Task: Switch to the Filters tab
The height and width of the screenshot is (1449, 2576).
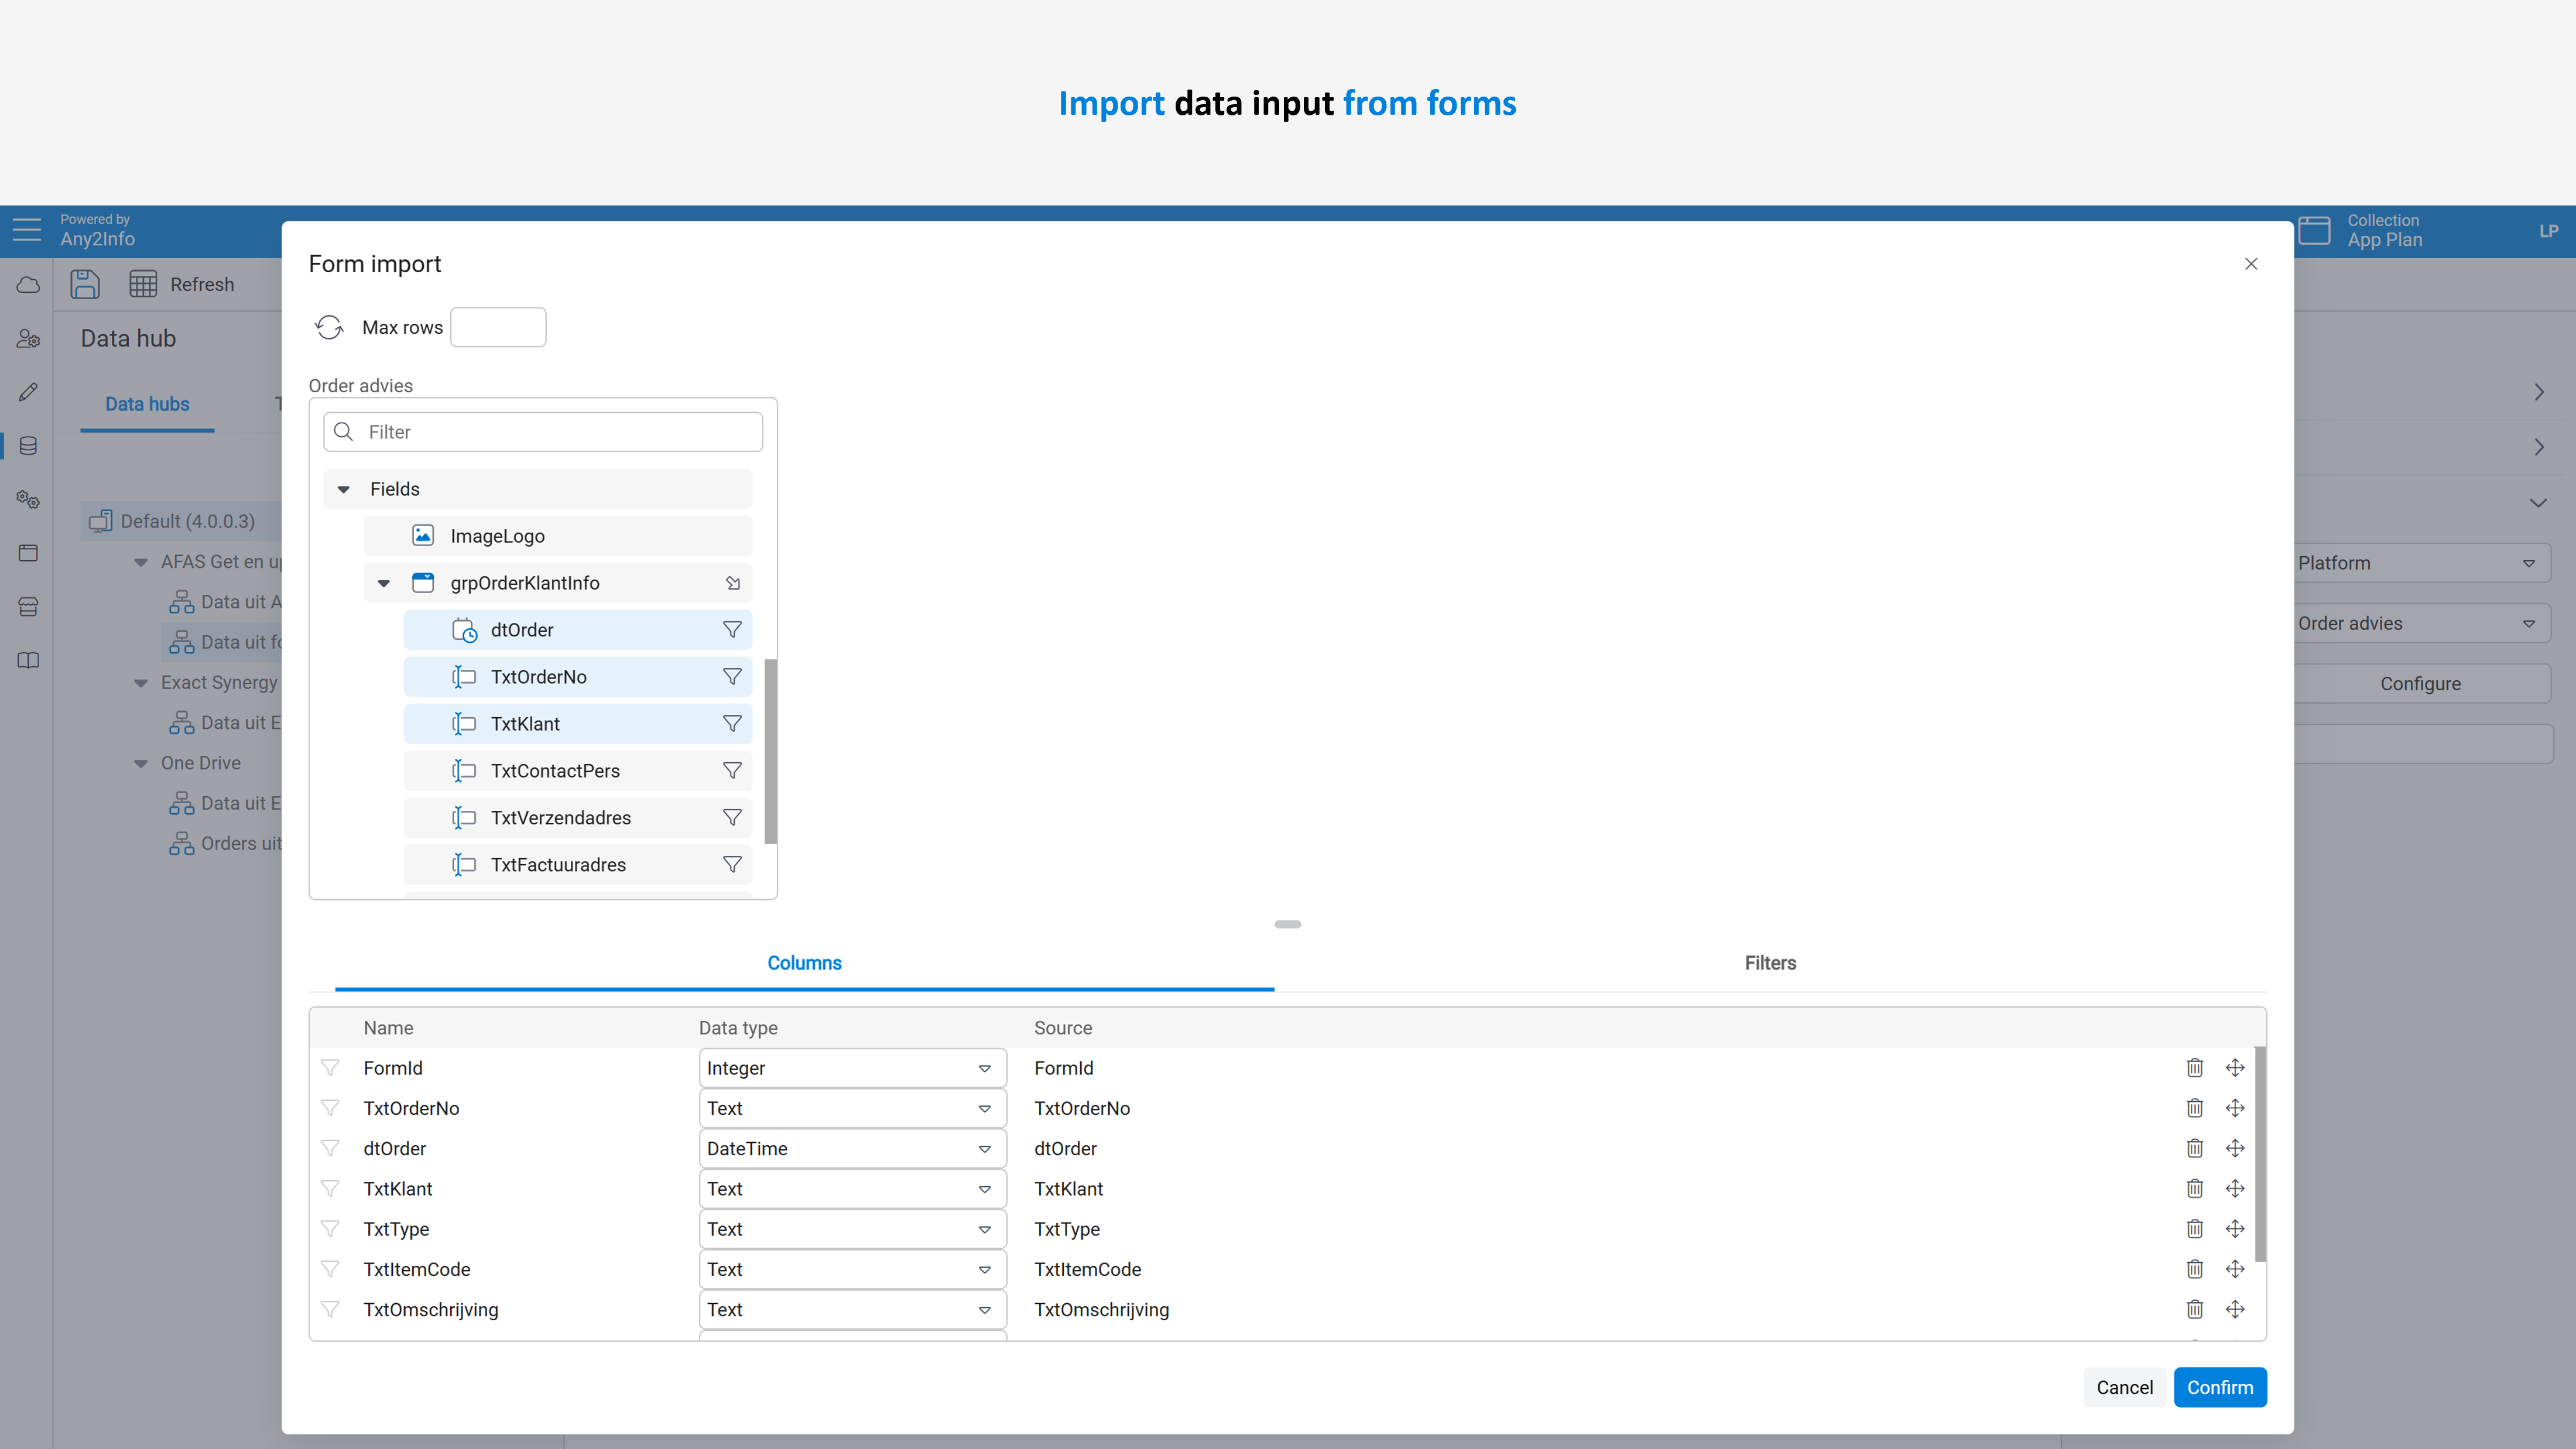Action: coord(1769,963)
